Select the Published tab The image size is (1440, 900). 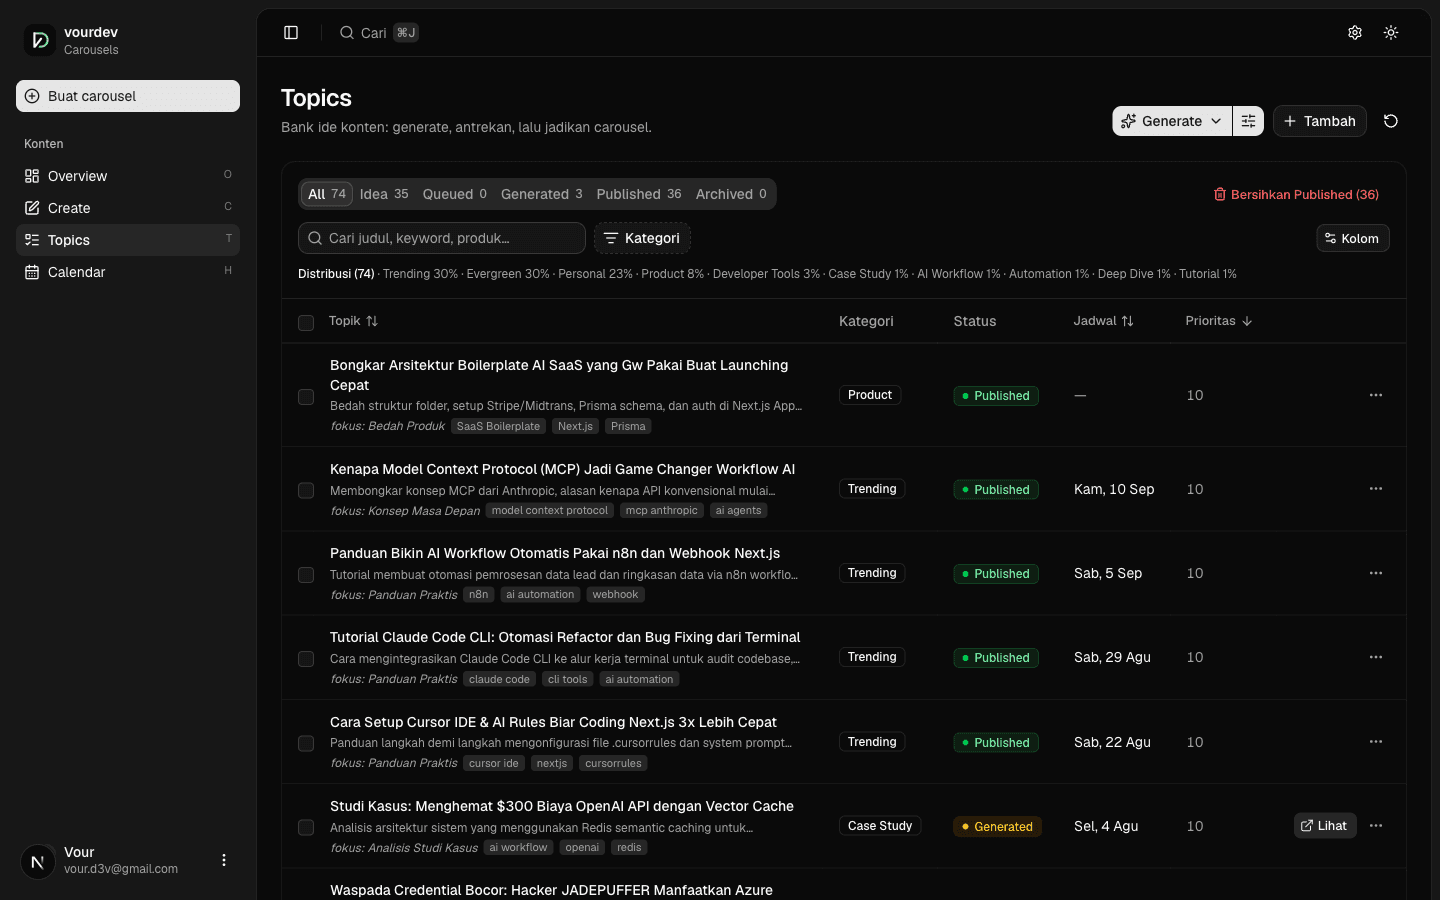(x=639, y=194)
